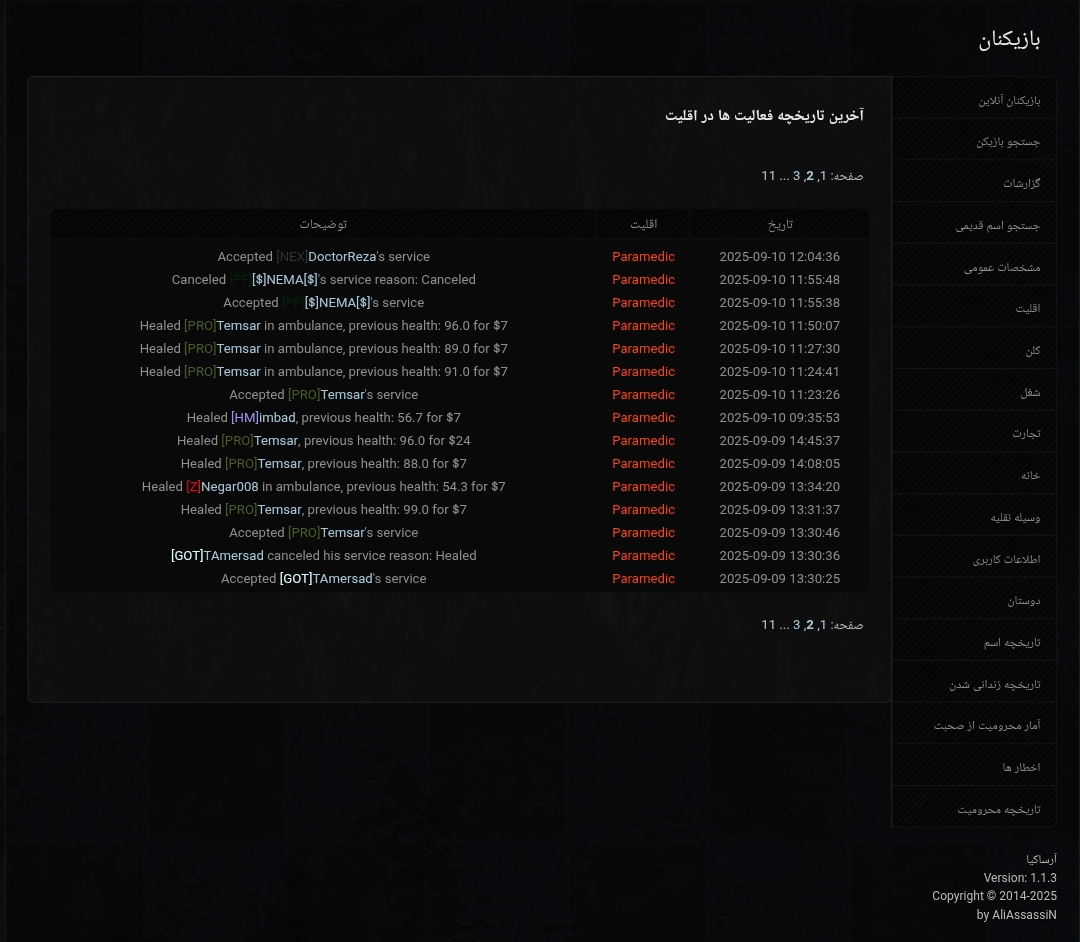
Task: Go to page 3 in top pagination
Action: tap(796, 176)
